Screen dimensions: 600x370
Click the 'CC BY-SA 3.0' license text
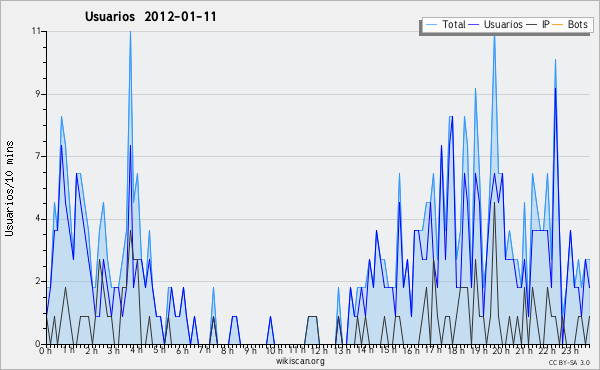tap(569, 362)
